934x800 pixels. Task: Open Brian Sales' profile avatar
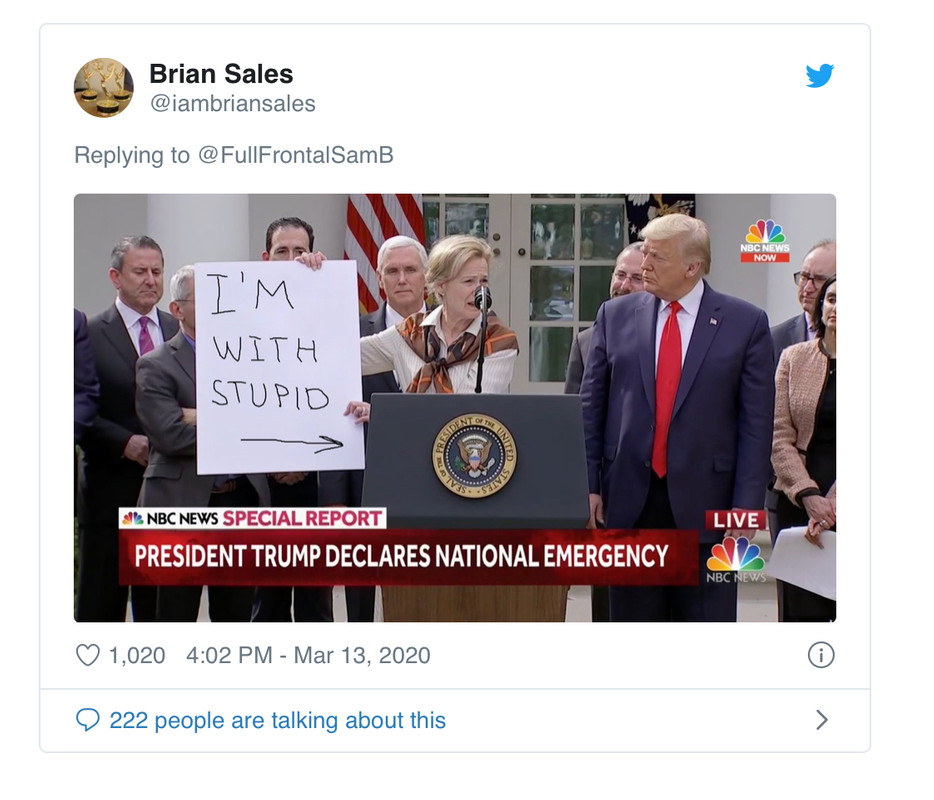[x=104, y=88]
